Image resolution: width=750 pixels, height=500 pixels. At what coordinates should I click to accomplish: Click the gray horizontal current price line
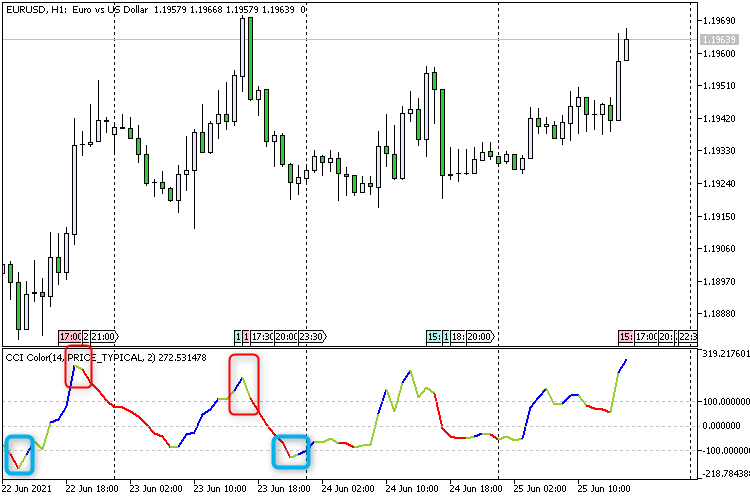click(x=349, y=39)
